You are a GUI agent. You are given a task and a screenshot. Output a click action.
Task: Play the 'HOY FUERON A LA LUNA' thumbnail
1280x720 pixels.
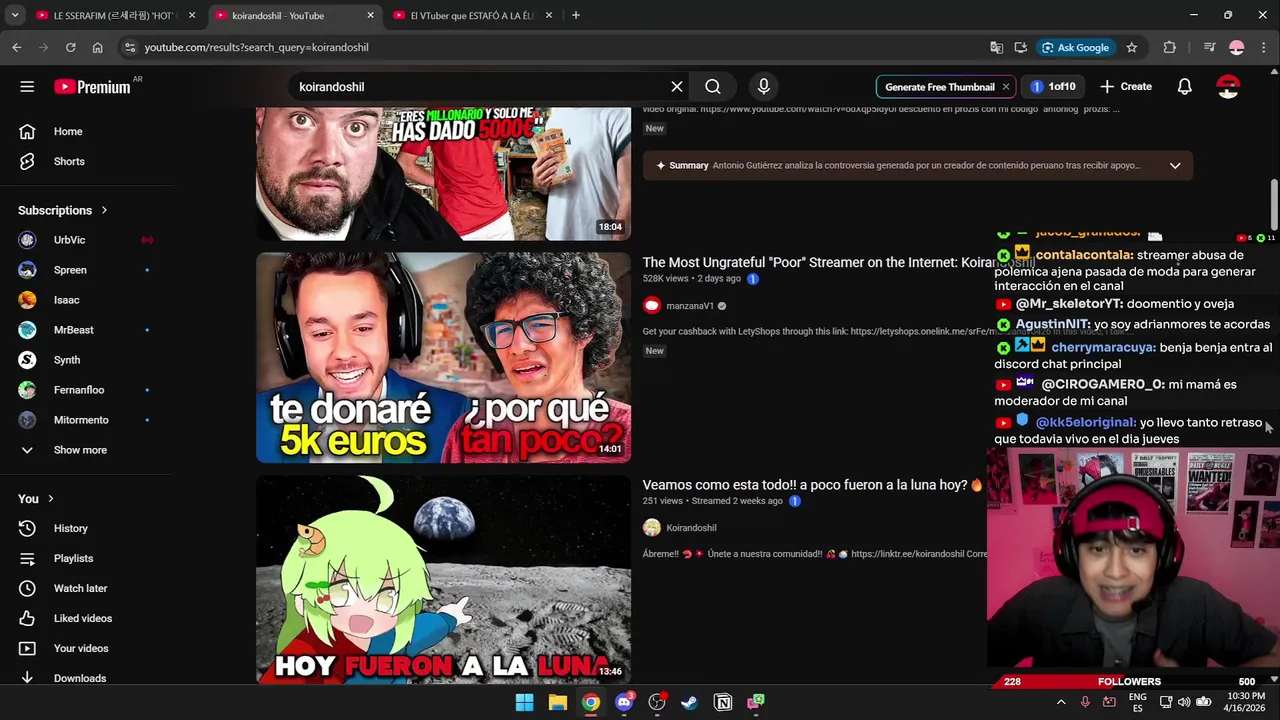[x=443, y=580]
